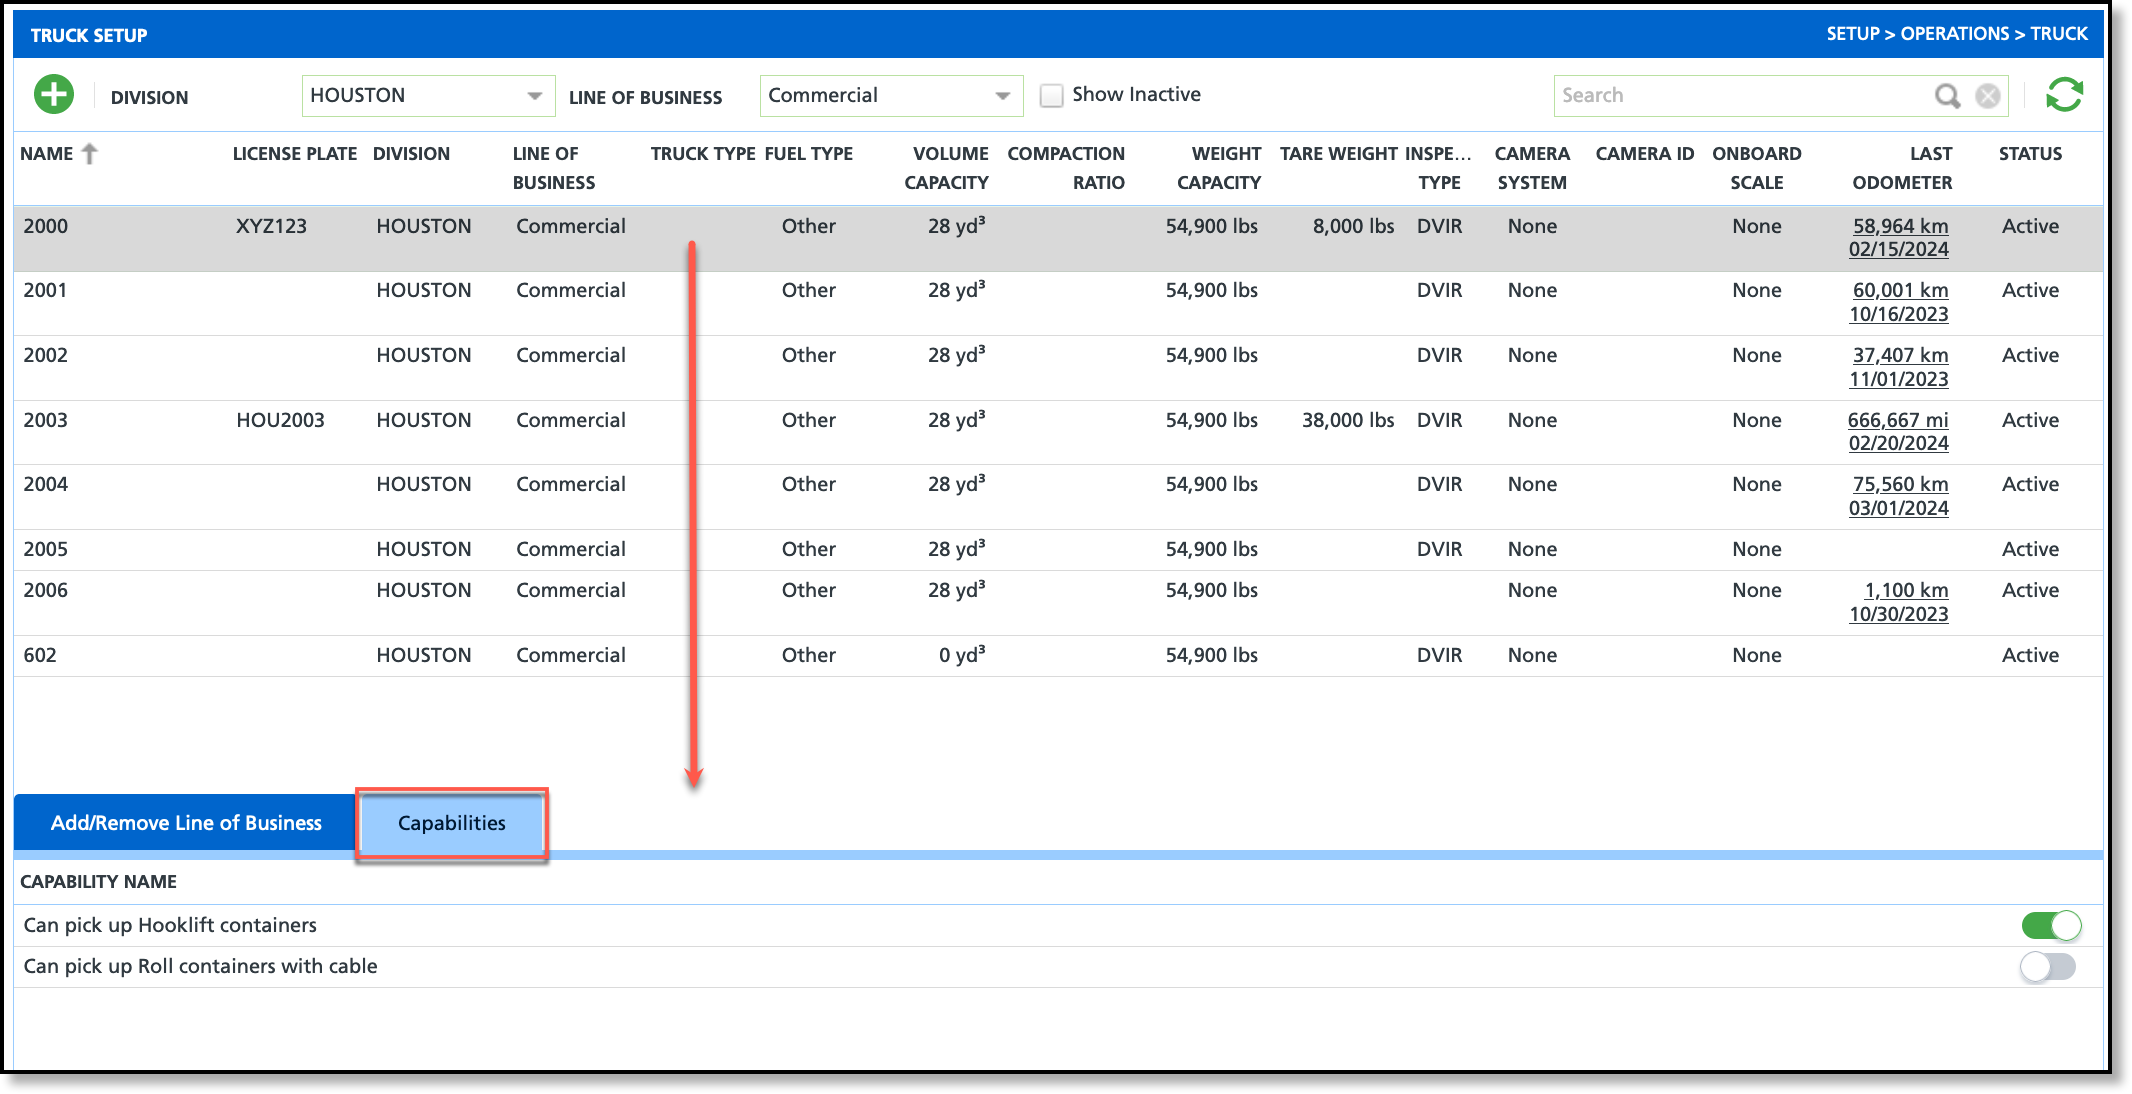Click the magnifying glass search icon
This screenshot has height=1094, width=2132.
pyautogui.click(x=1946, y=95)
